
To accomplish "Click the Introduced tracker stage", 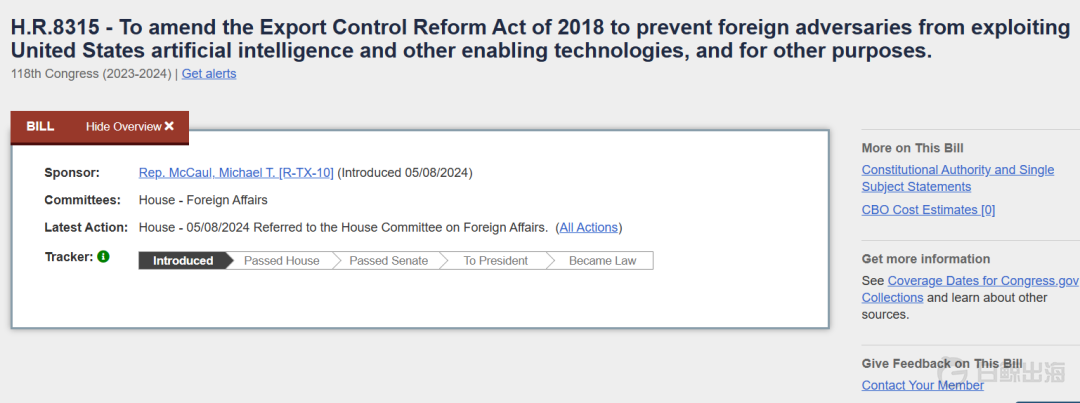I will tap(183, 261).
